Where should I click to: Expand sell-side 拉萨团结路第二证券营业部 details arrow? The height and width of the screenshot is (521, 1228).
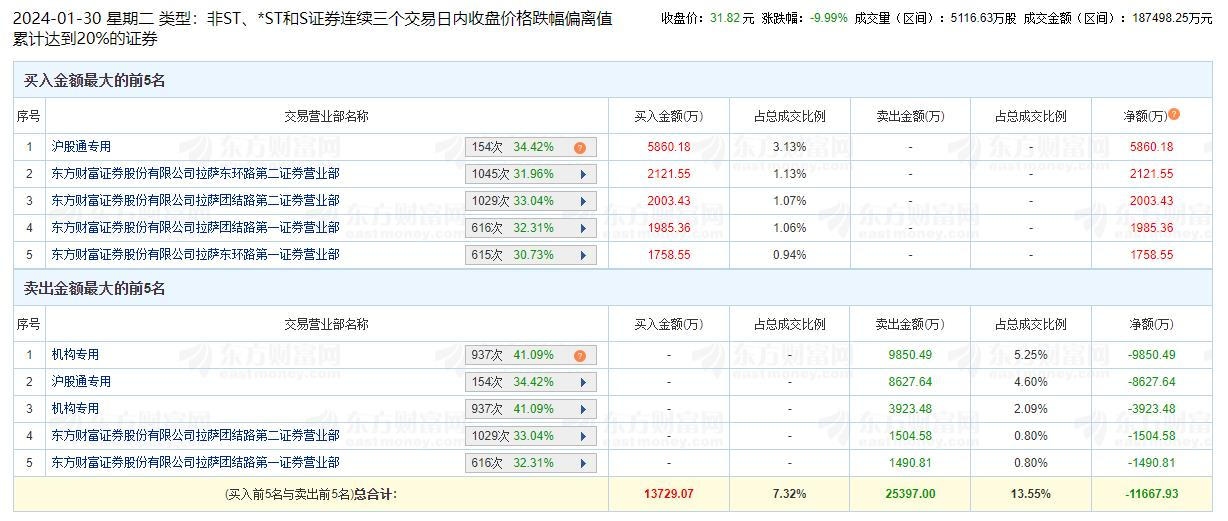(583, 436)
